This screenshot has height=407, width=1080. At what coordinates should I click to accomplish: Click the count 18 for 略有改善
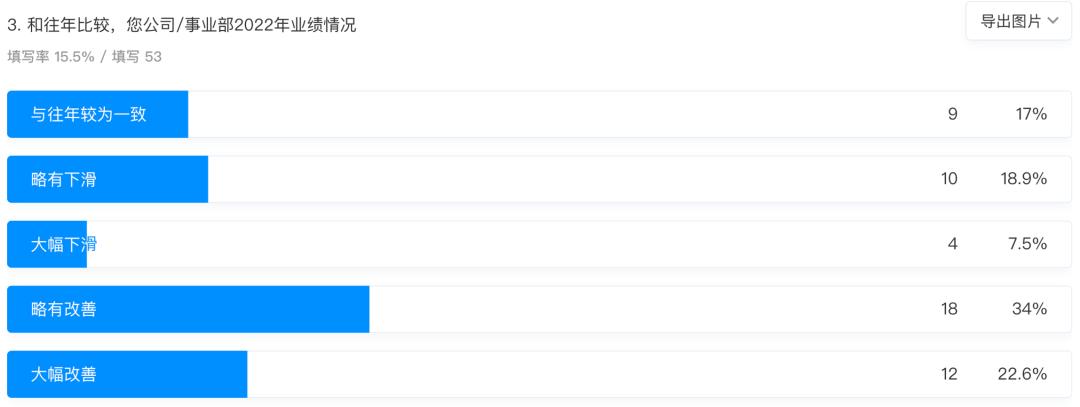[948, 309]
